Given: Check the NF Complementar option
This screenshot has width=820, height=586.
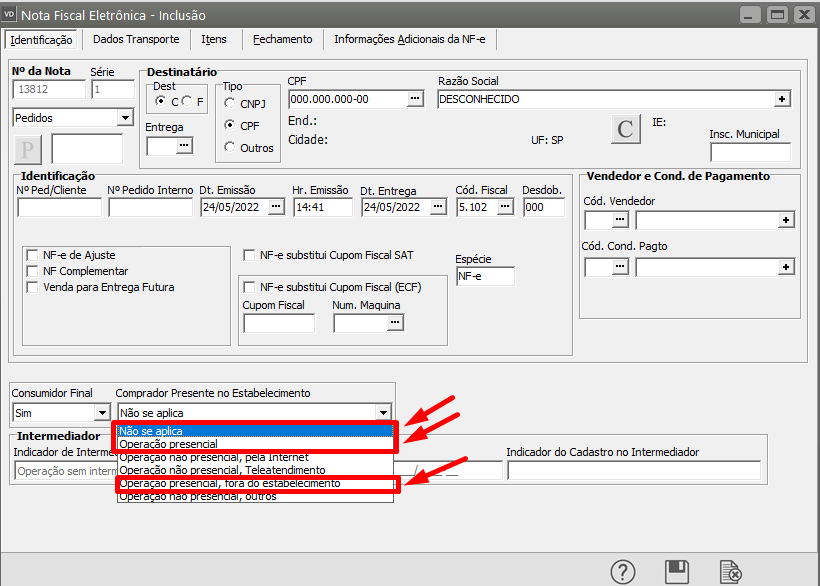Looking at the screenshot, I should coord(34,271).
